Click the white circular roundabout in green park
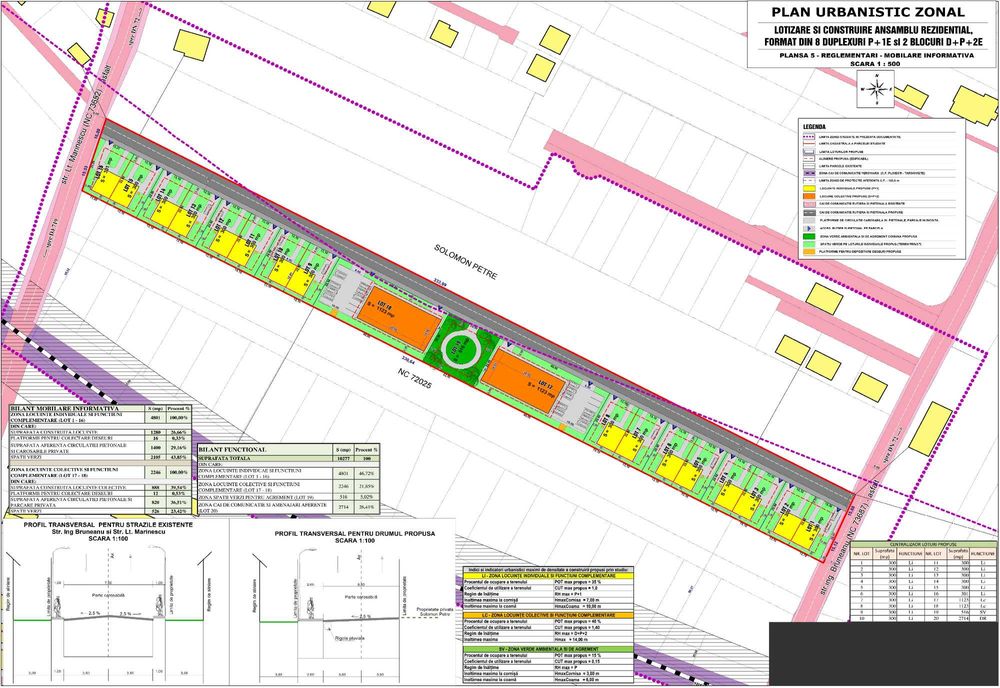Screen dimensions: 1000x688 point(461,347)
